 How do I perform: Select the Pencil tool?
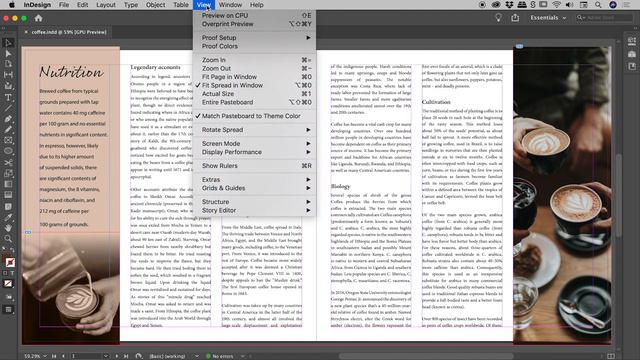tap(8, 129)
